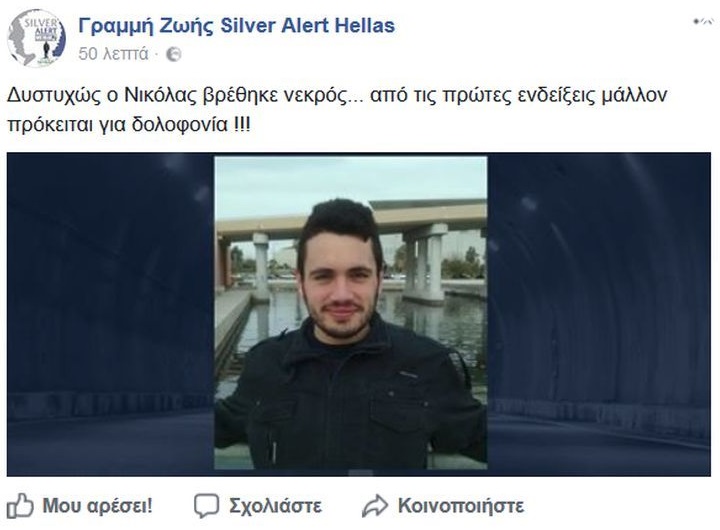Open the photo of the young man
The height and width of the screenshot is (530, 720).
point(351,313)
